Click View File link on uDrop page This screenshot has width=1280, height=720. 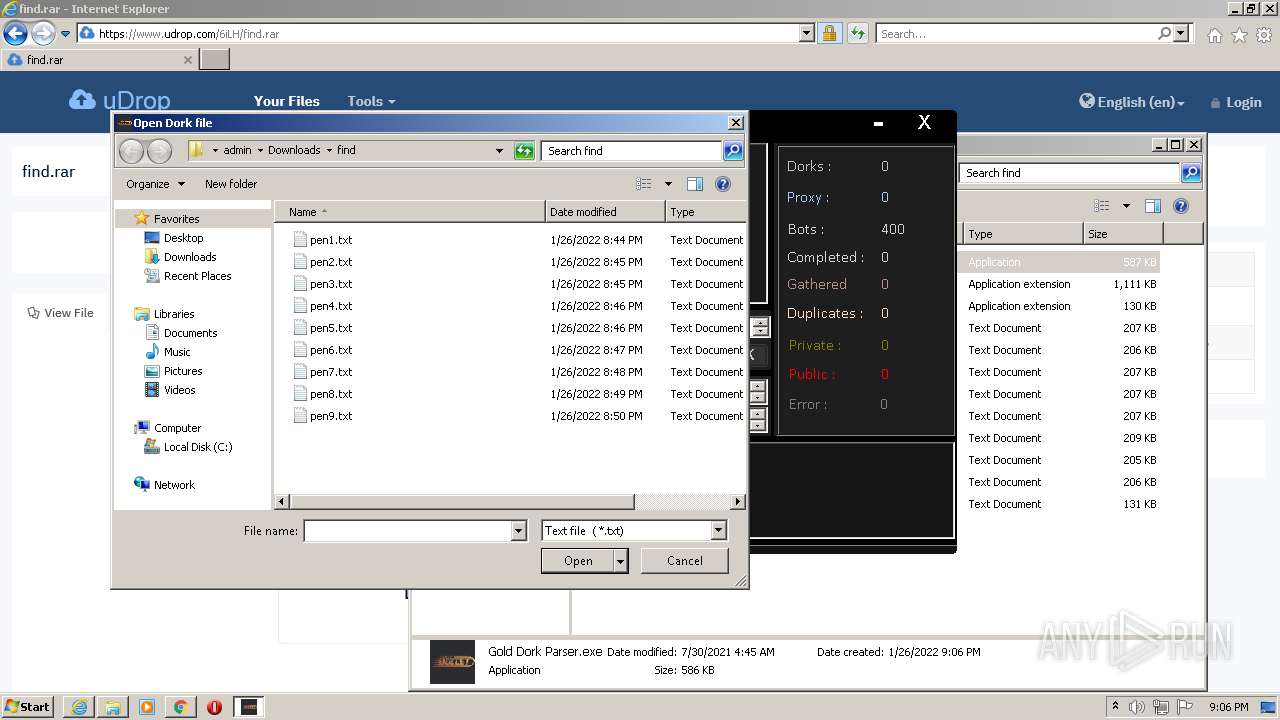(x=60, y=313)
